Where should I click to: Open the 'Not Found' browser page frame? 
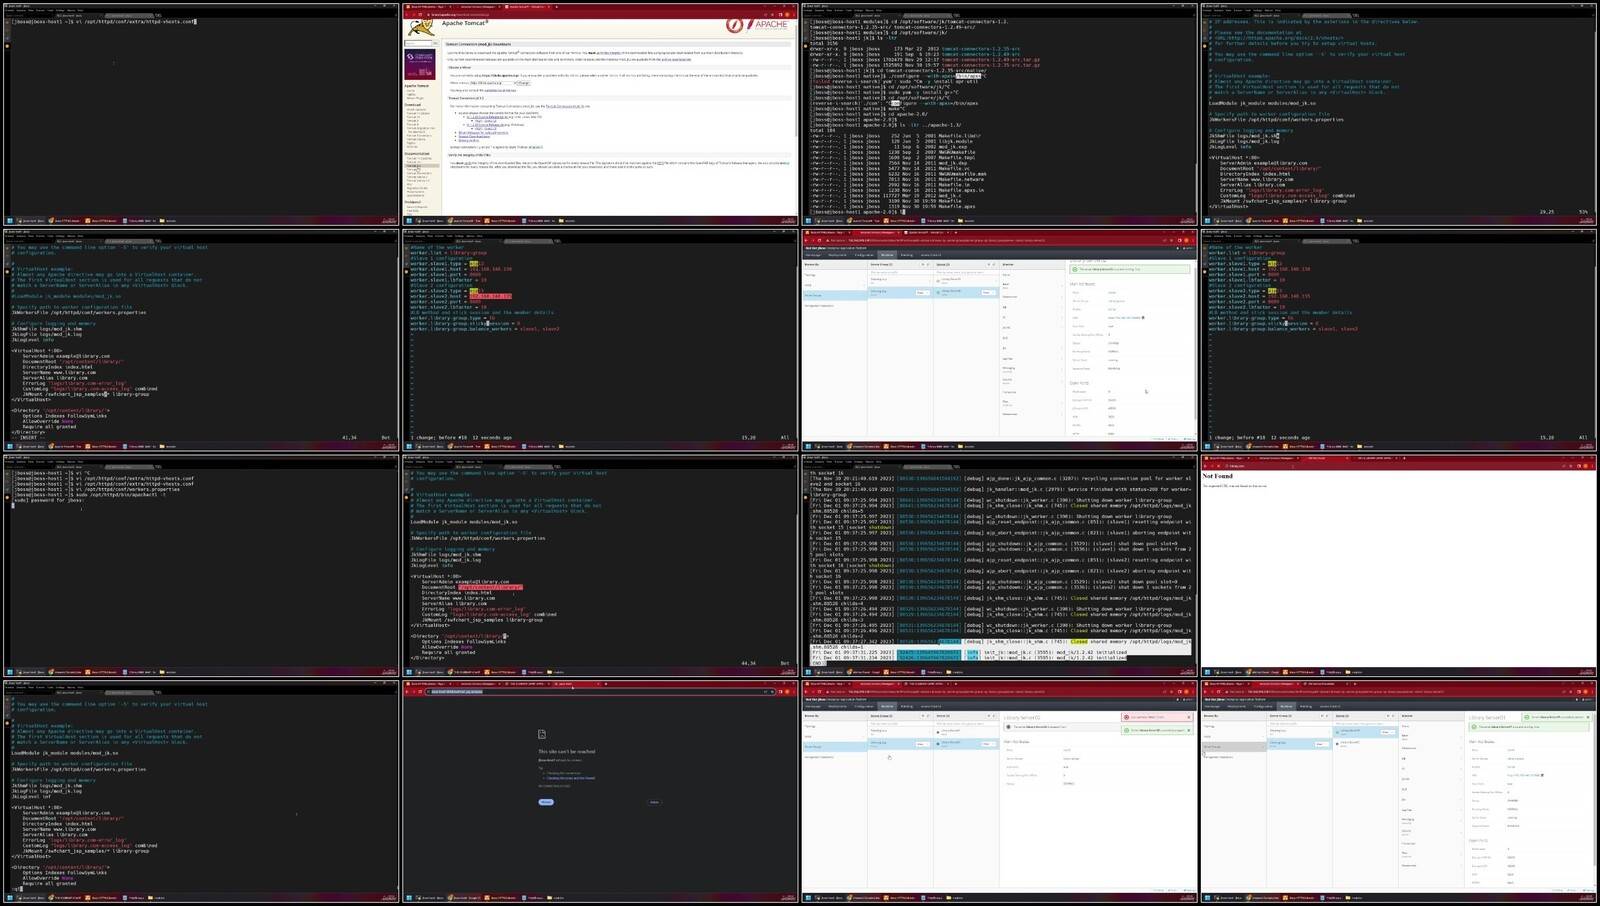tap(1399, 565)
